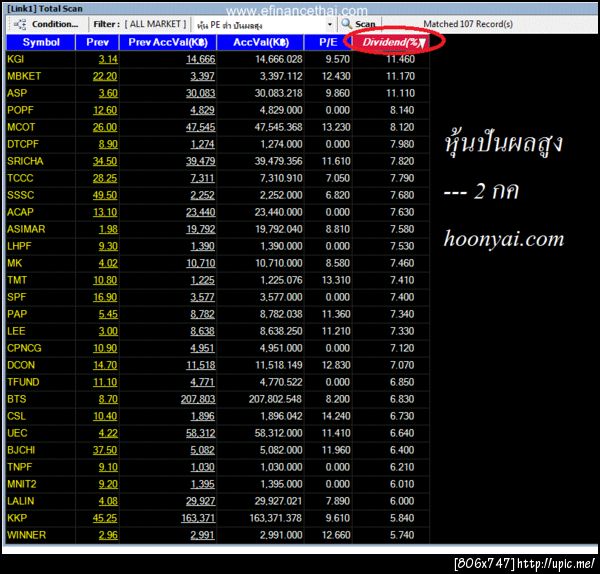Click MCOT P/E value 13.230
The image size is (600, 574).
[336, 127]
